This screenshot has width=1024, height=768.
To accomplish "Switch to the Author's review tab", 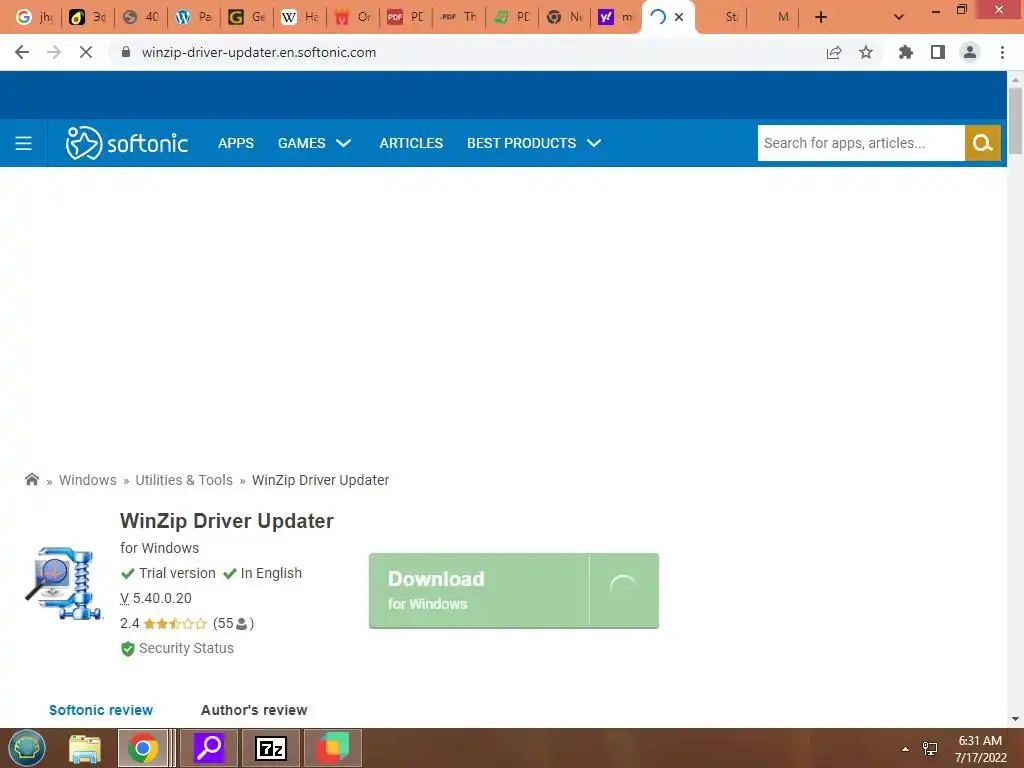I will click(254, 710).
